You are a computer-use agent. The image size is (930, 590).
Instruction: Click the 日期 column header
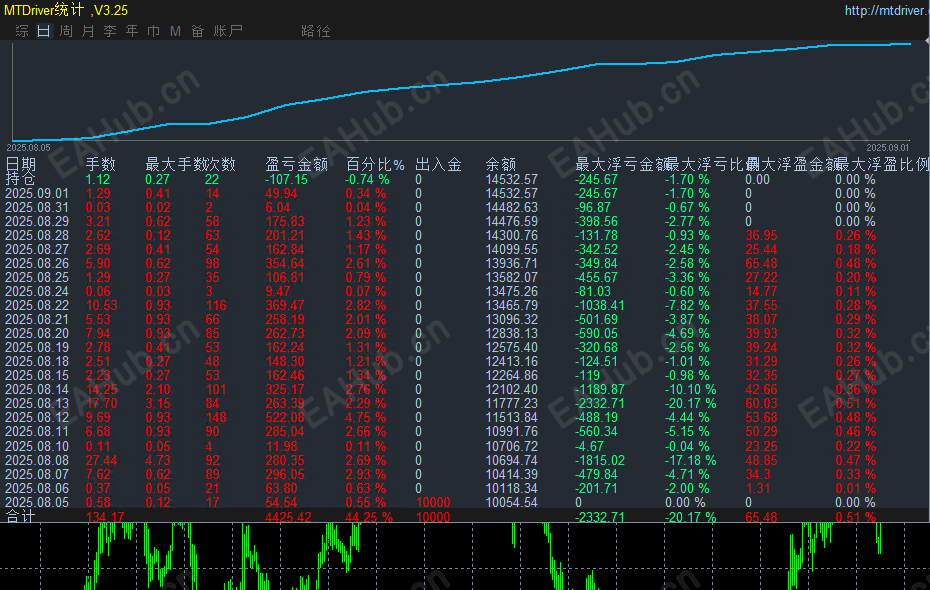pos(21,164)
